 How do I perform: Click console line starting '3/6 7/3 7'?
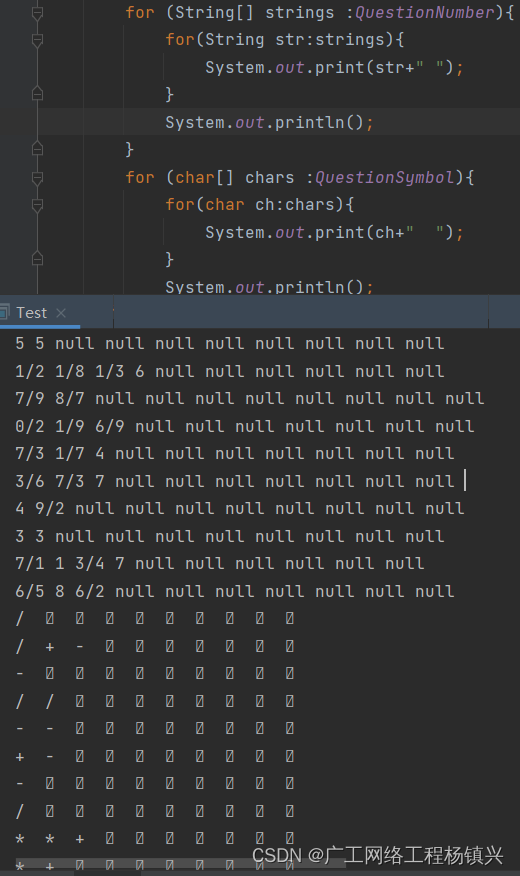(235, 482)
